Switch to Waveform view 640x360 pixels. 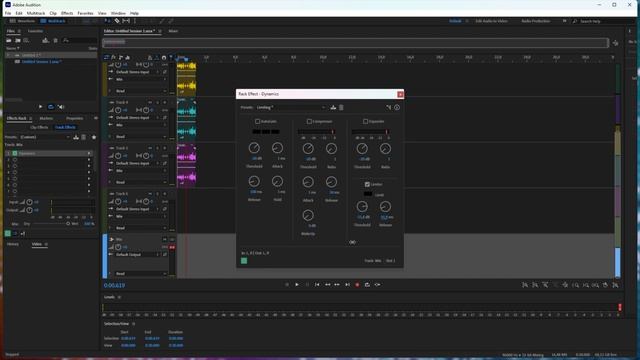22,21
